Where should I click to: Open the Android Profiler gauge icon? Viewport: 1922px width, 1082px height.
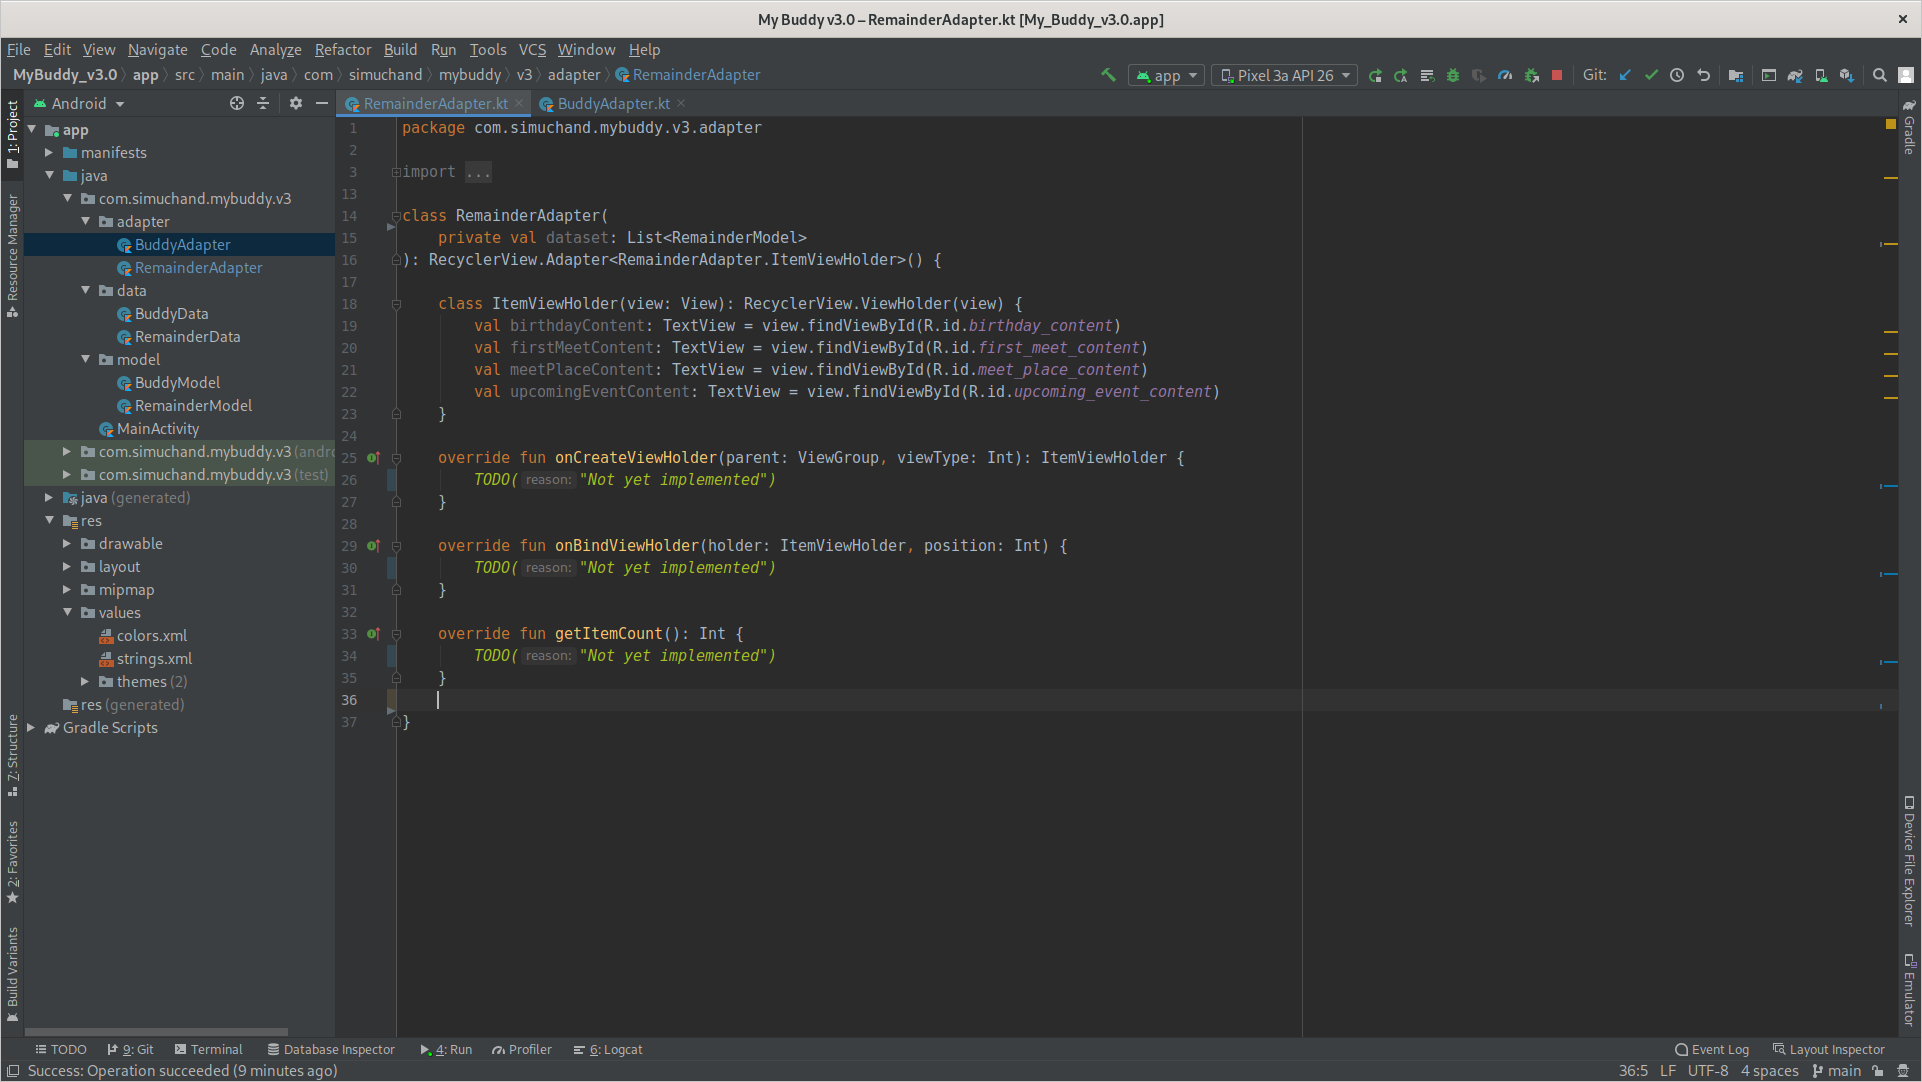coord(1505,75)
